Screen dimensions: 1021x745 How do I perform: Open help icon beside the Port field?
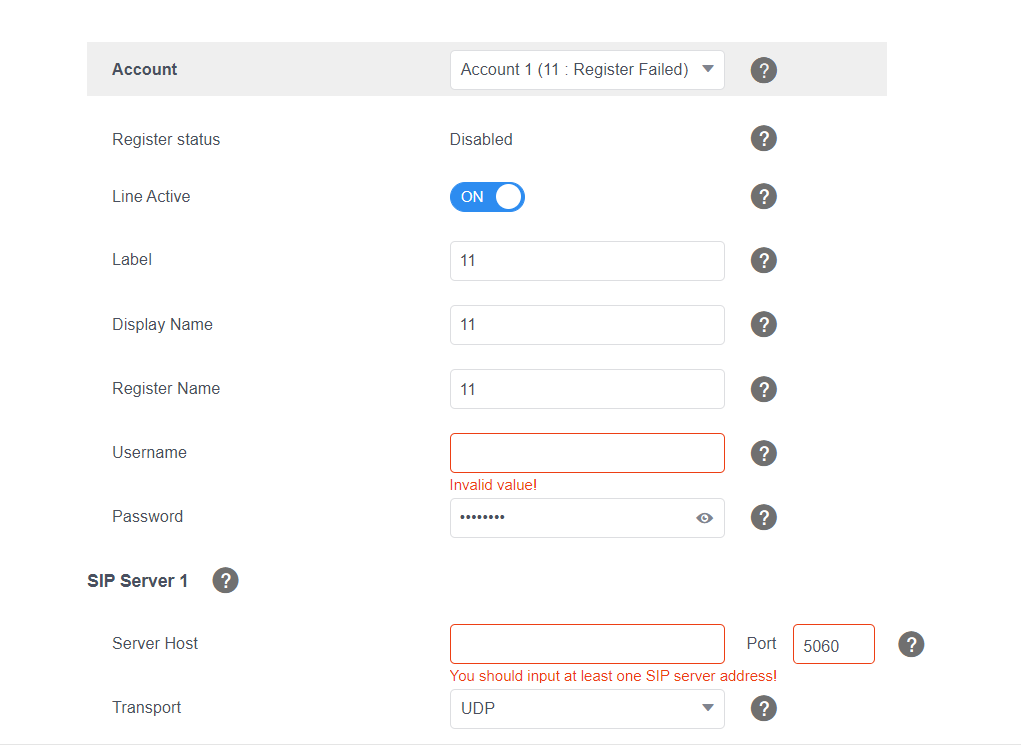pyautogui.click(x=910, y=644)
